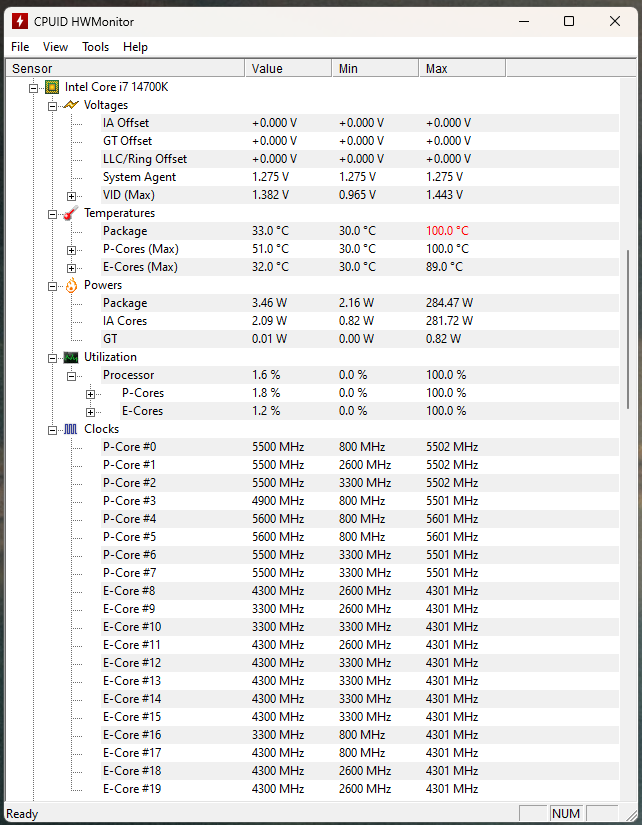Click the Powers flame icon
The height and width of the screenshot is (825, 642).
(70, 285)
